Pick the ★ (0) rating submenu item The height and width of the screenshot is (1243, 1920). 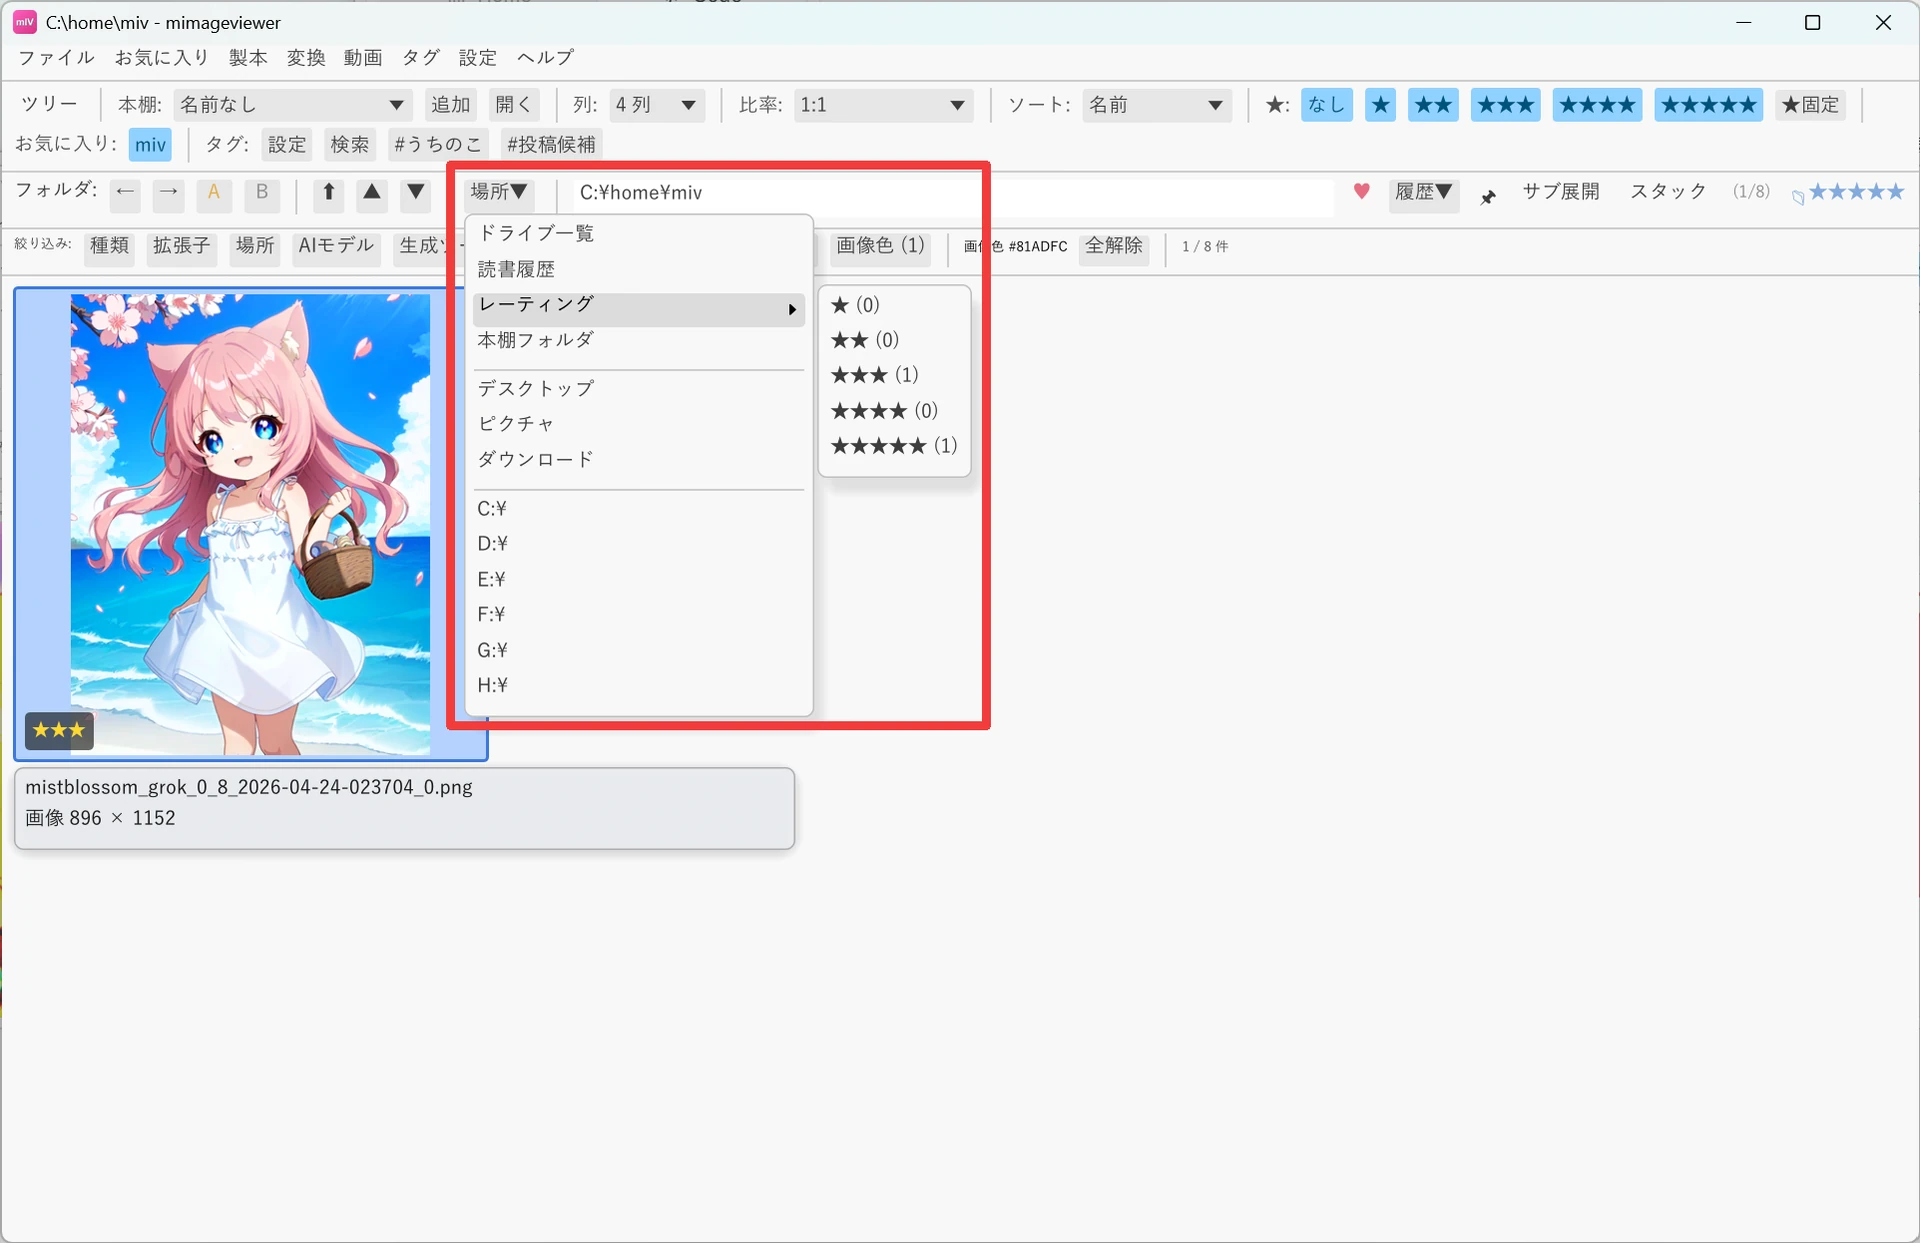[894, 305]
